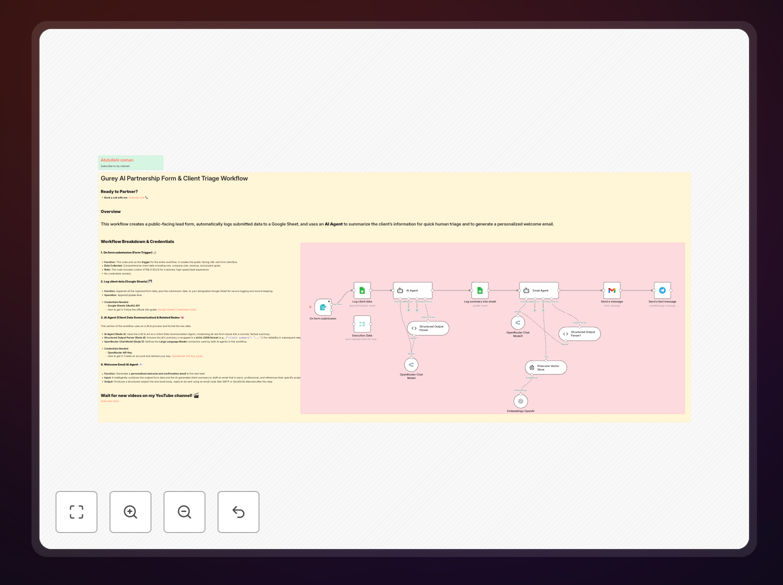Open the Subscribe link under the YouTube heading
This screenshot has width=783, height=585.
pyautogui.click(x=110, y=401)
